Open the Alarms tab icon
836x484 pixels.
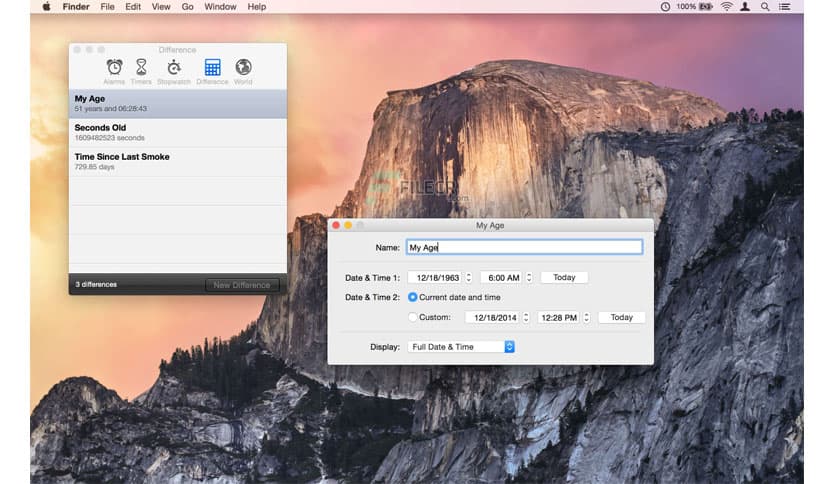pyautogui.click(x=114, y=67)
